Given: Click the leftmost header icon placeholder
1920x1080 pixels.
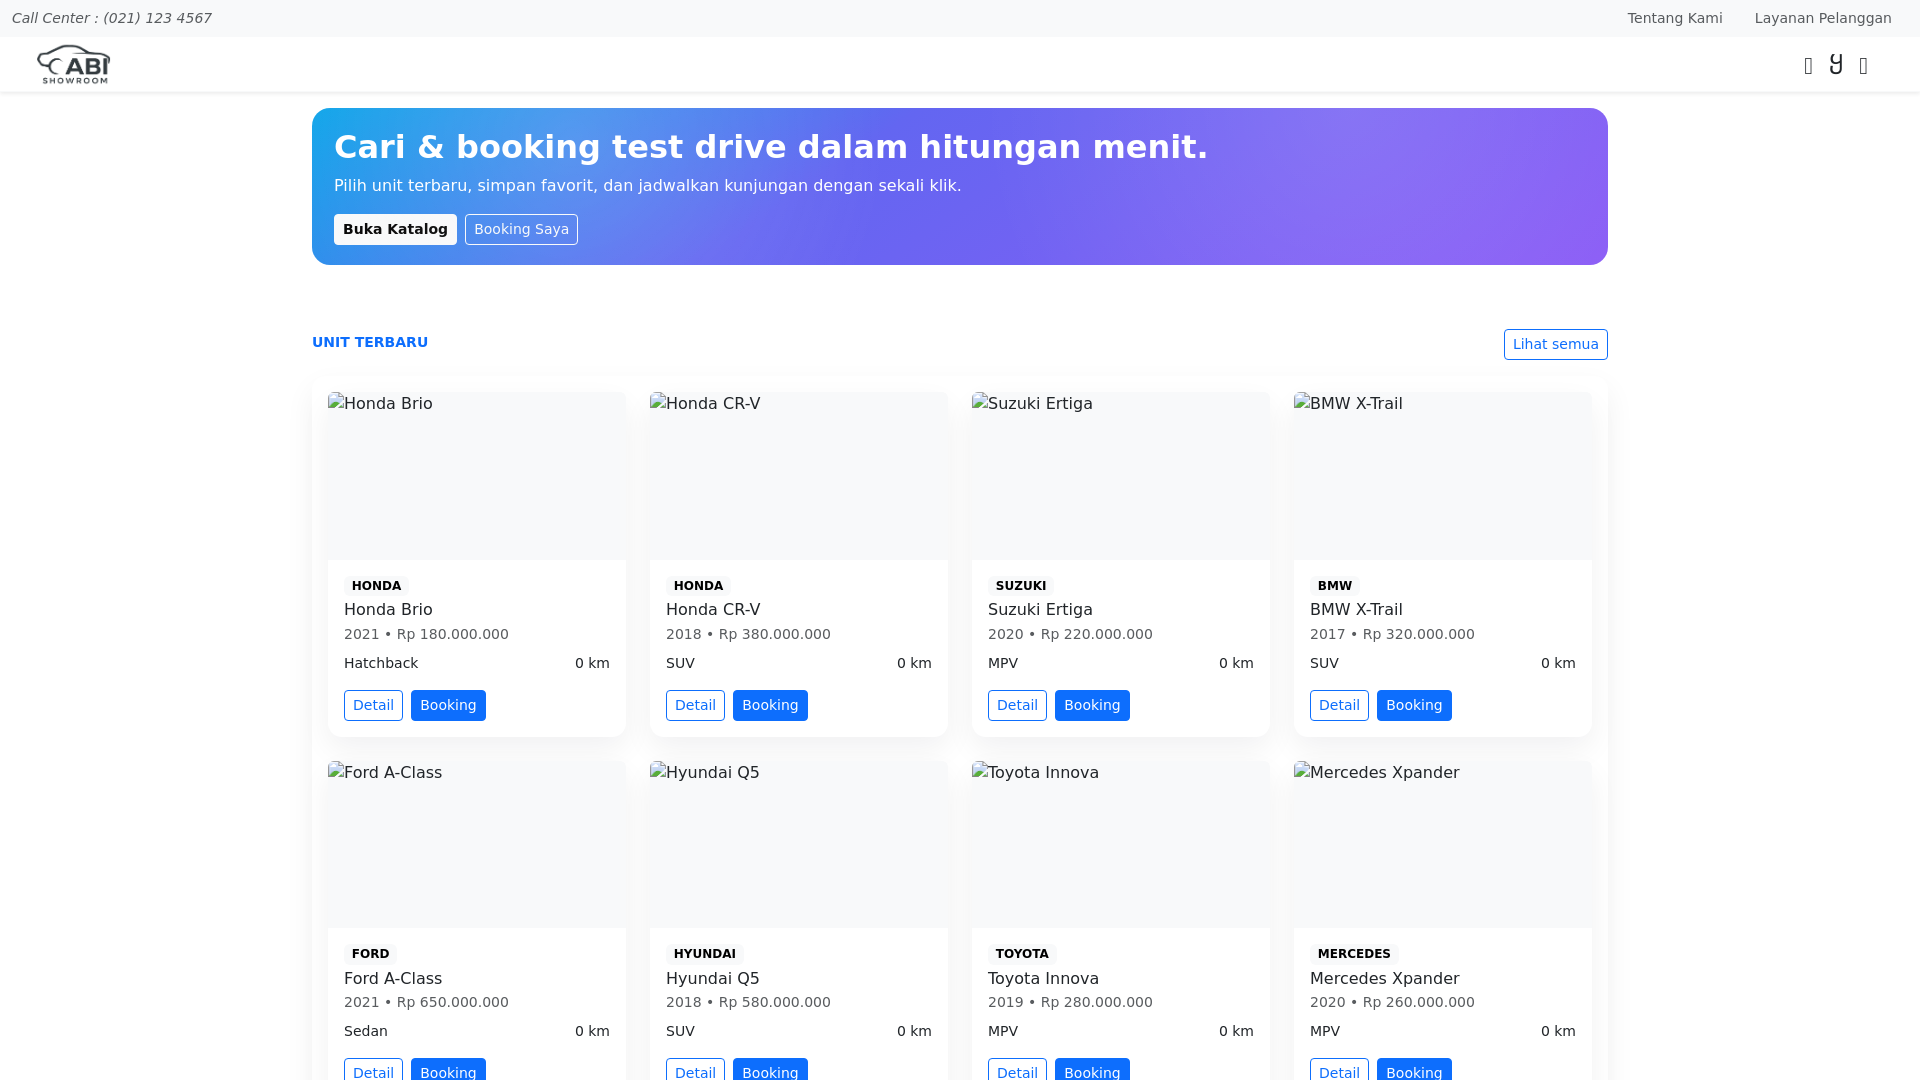Looking at the screenshot, I should tap(1808, 66).
